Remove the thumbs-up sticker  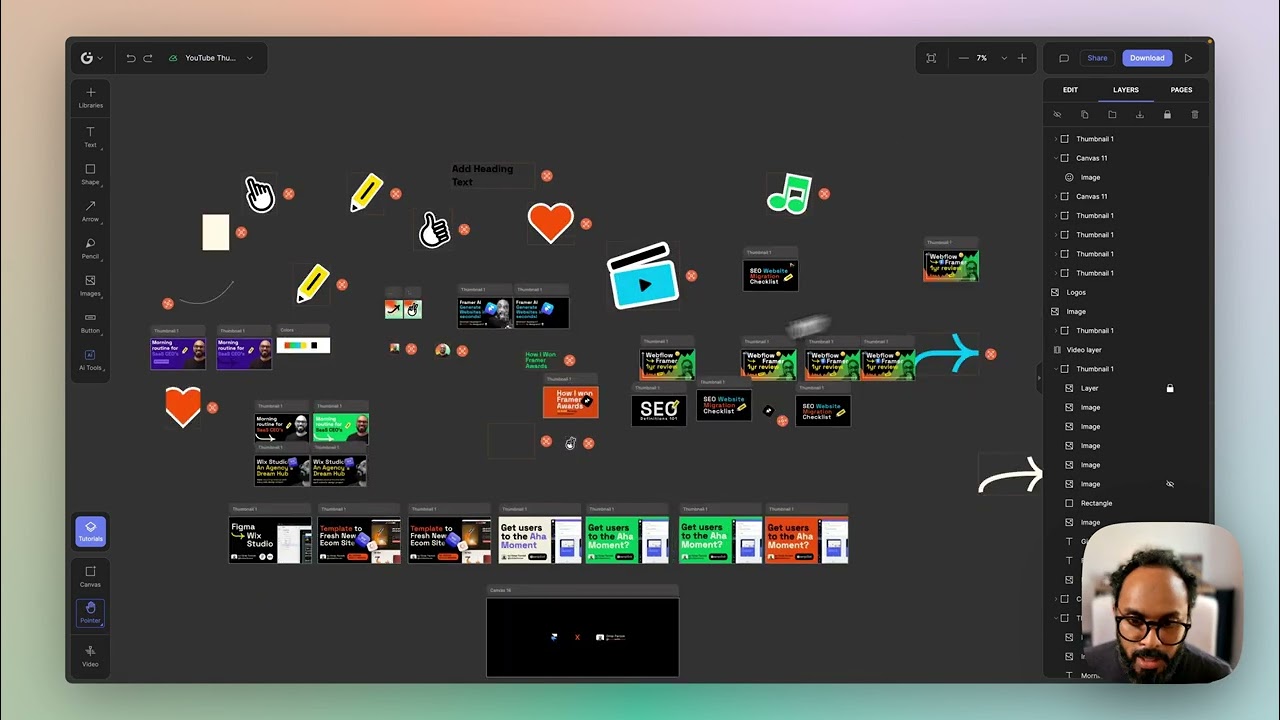[x=464, y=230]
